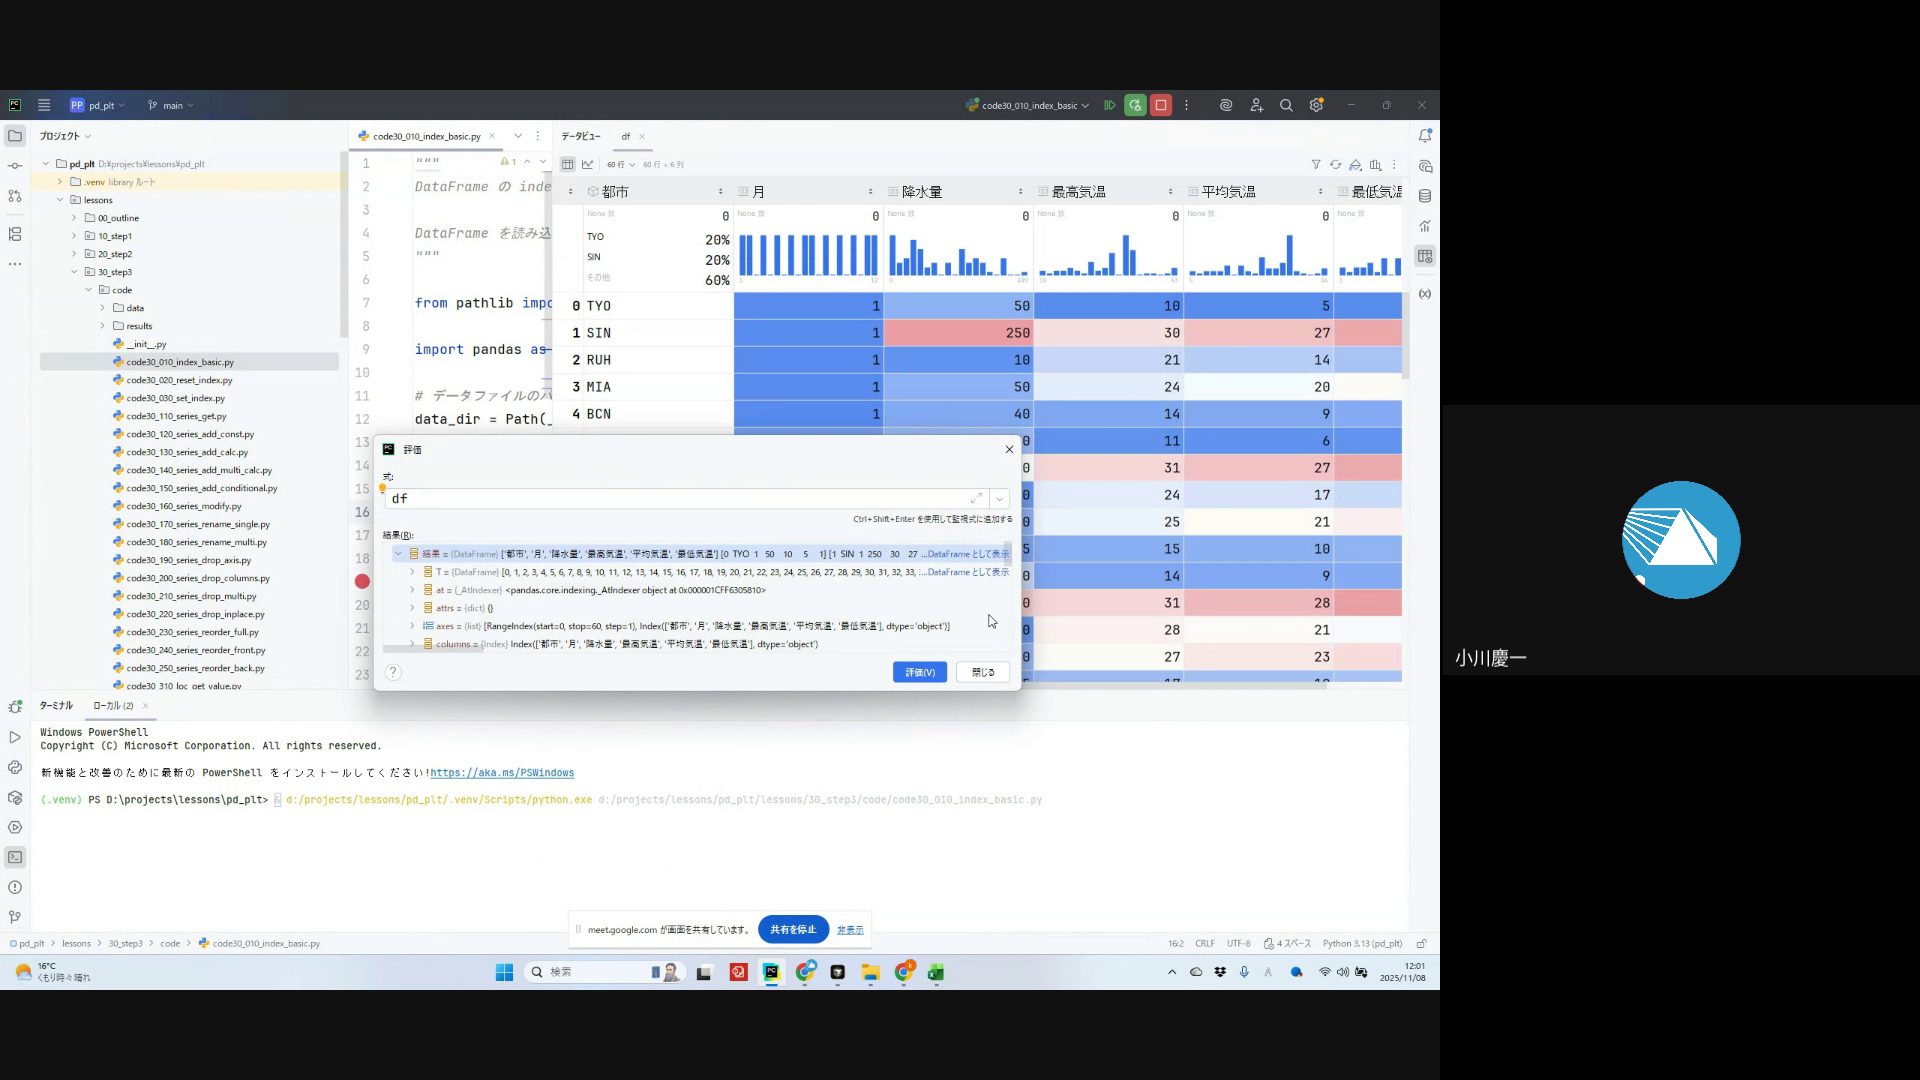The height and width of the screenshot is (1080, 1920).
Task: Refresh the df data view
Action: 1335,164
